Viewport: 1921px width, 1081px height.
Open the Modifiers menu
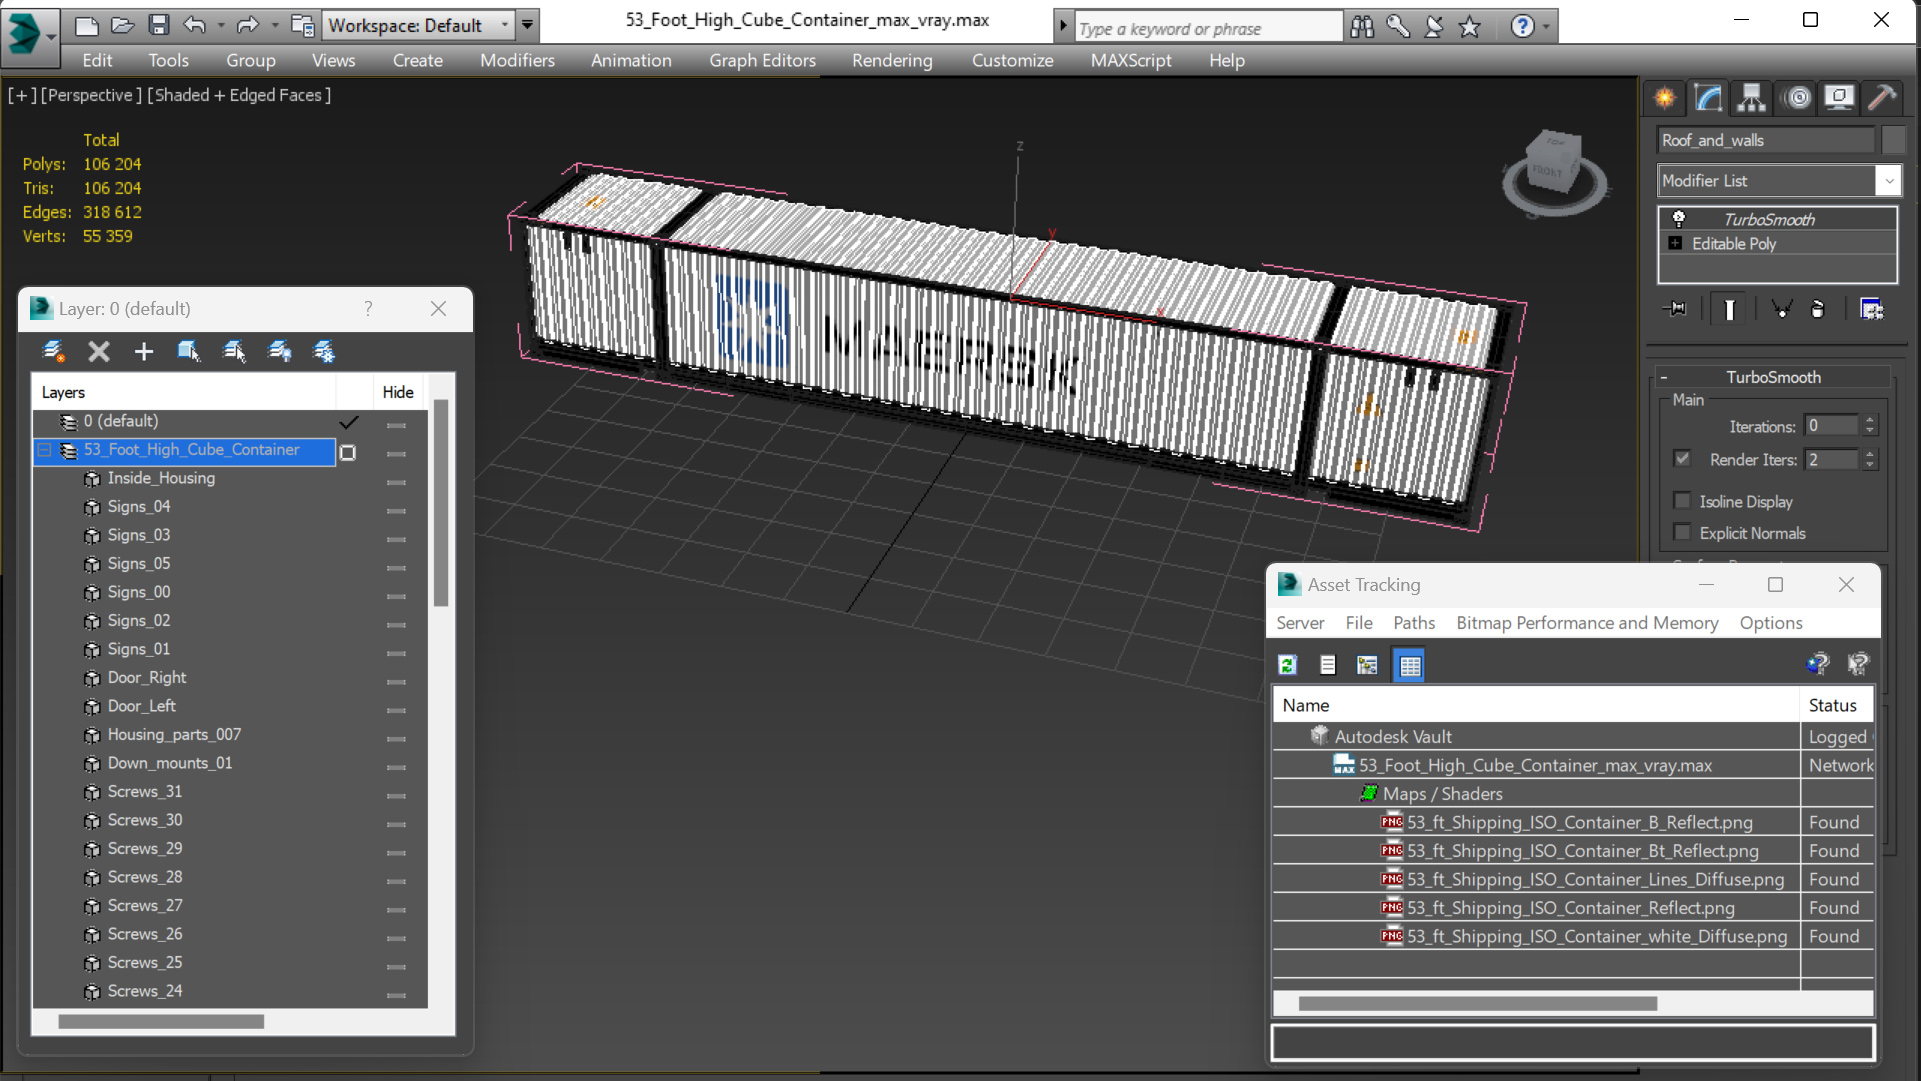(517, 60)
